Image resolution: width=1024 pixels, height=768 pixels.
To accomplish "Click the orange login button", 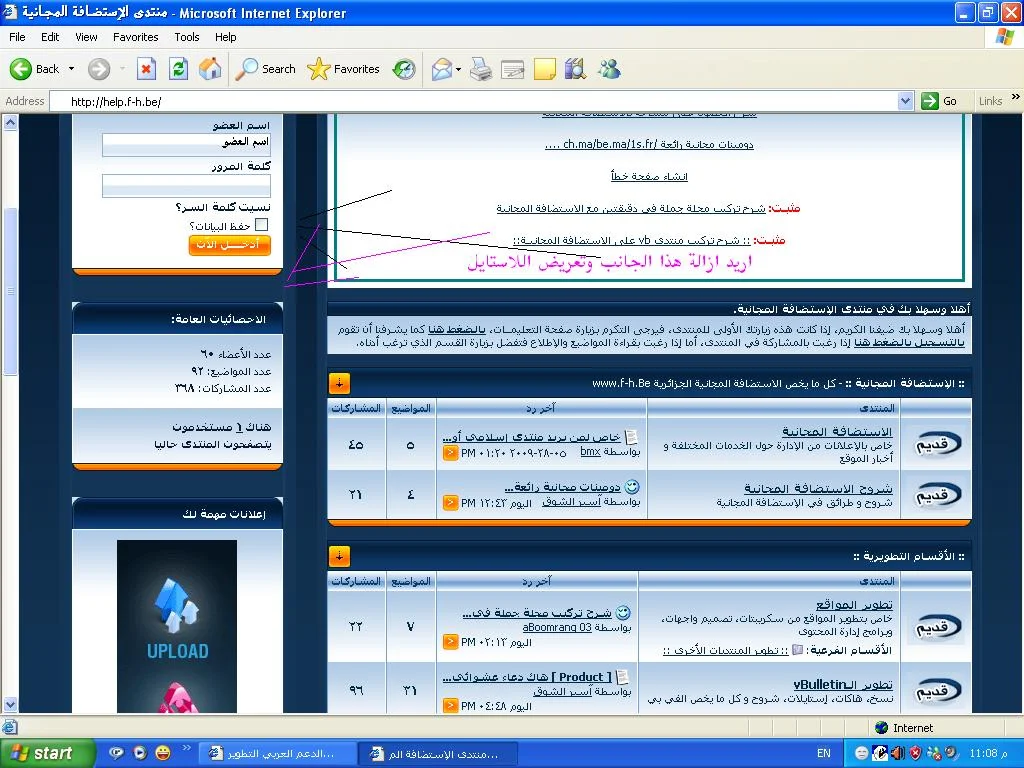I will (x=229, y=244).
